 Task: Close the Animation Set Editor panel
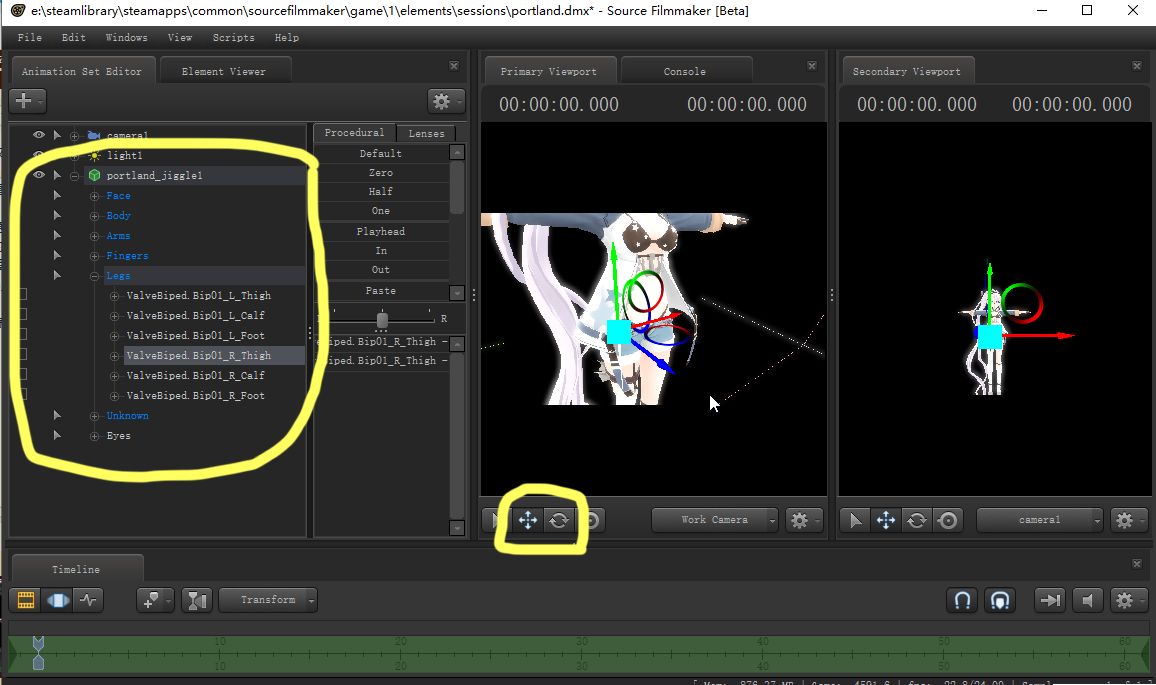pos(454,66)
